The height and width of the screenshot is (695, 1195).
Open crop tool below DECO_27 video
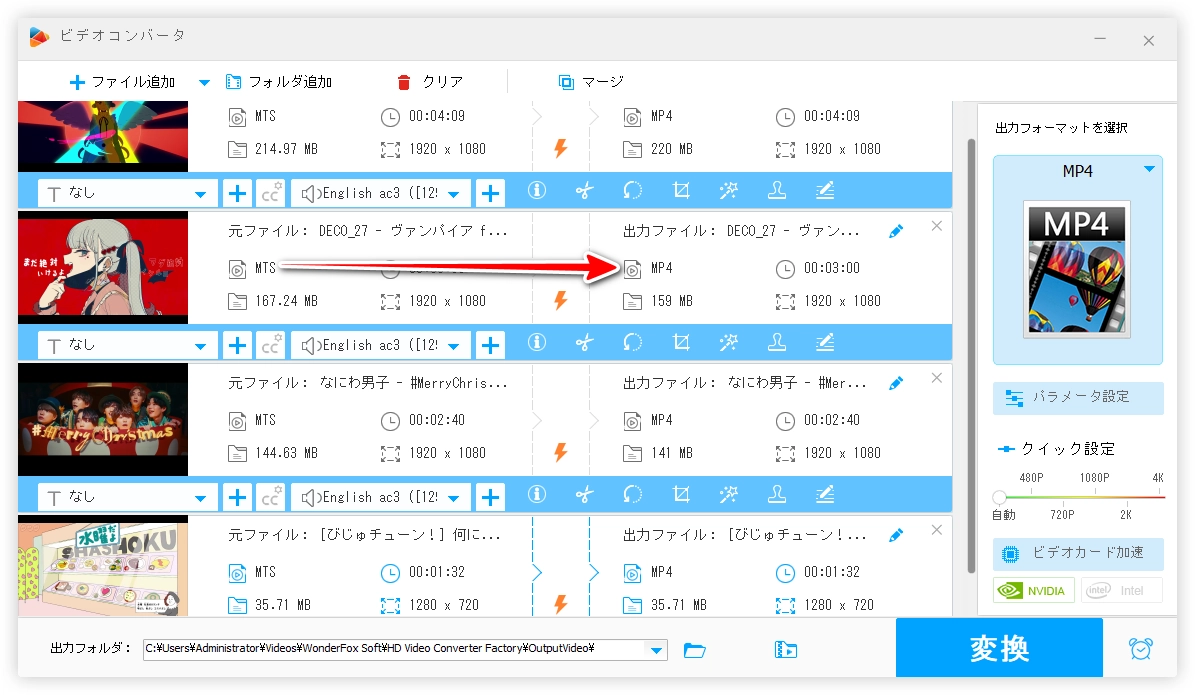pyautogui.click(x=681, y=342)
